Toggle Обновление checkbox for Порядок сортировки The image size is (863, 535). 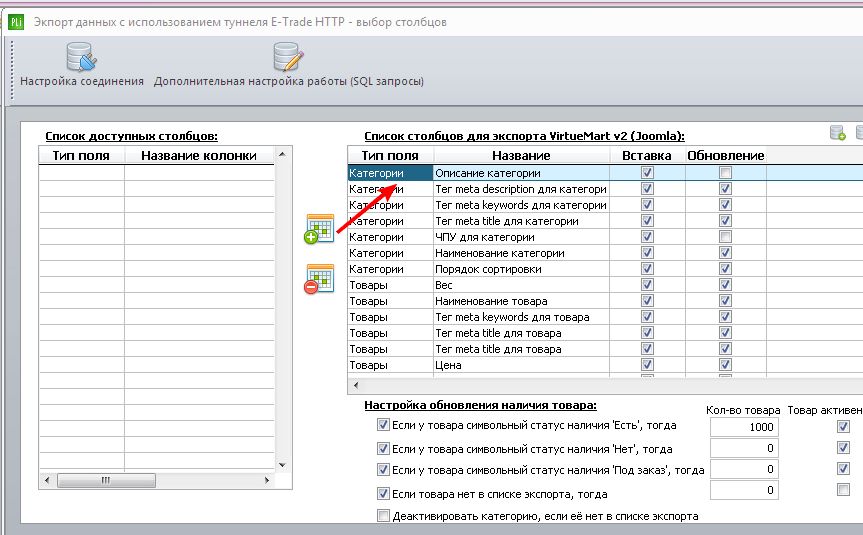pyautogui.click(x=725, y=269)
